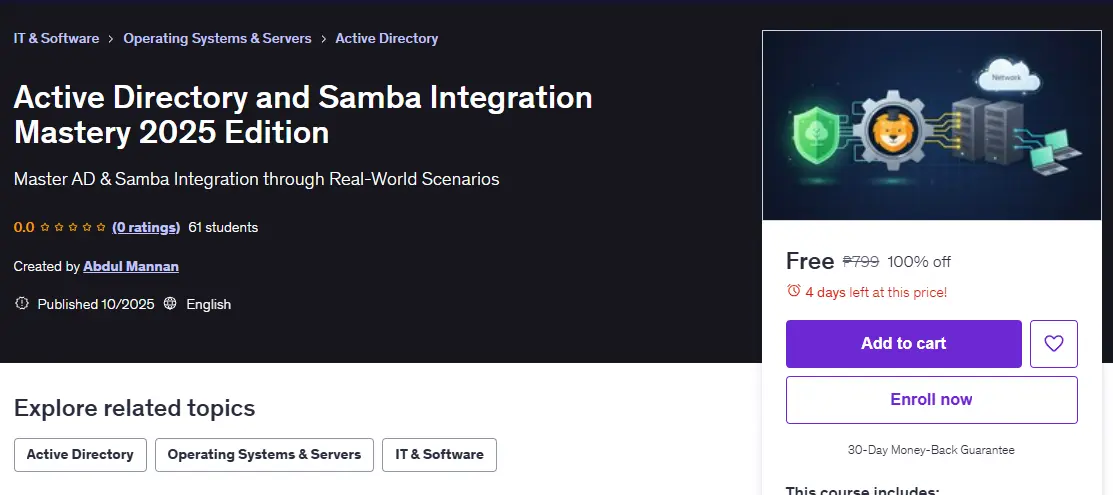Select the IT & Software topic chip
This screenshot has width=1113, height=495.
[x=439, y=455]
